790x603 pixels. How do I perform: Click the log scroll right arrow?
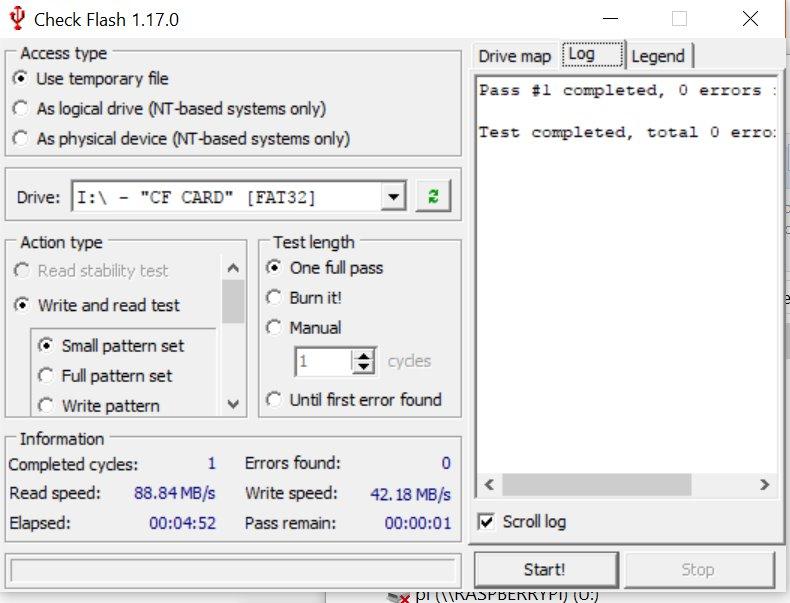pyautogui.click(x=764, y=485)
